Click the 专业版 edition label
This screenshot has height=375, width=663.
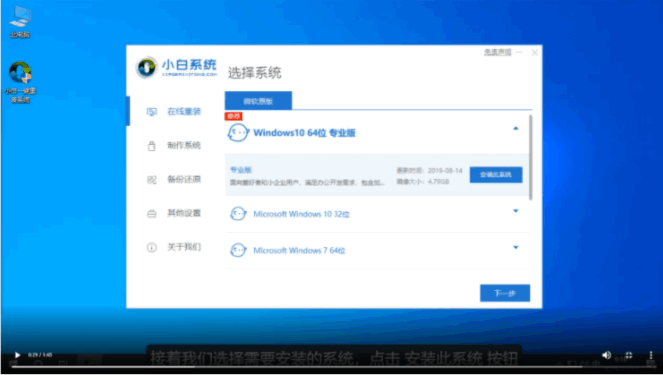[x=241, y=170]
